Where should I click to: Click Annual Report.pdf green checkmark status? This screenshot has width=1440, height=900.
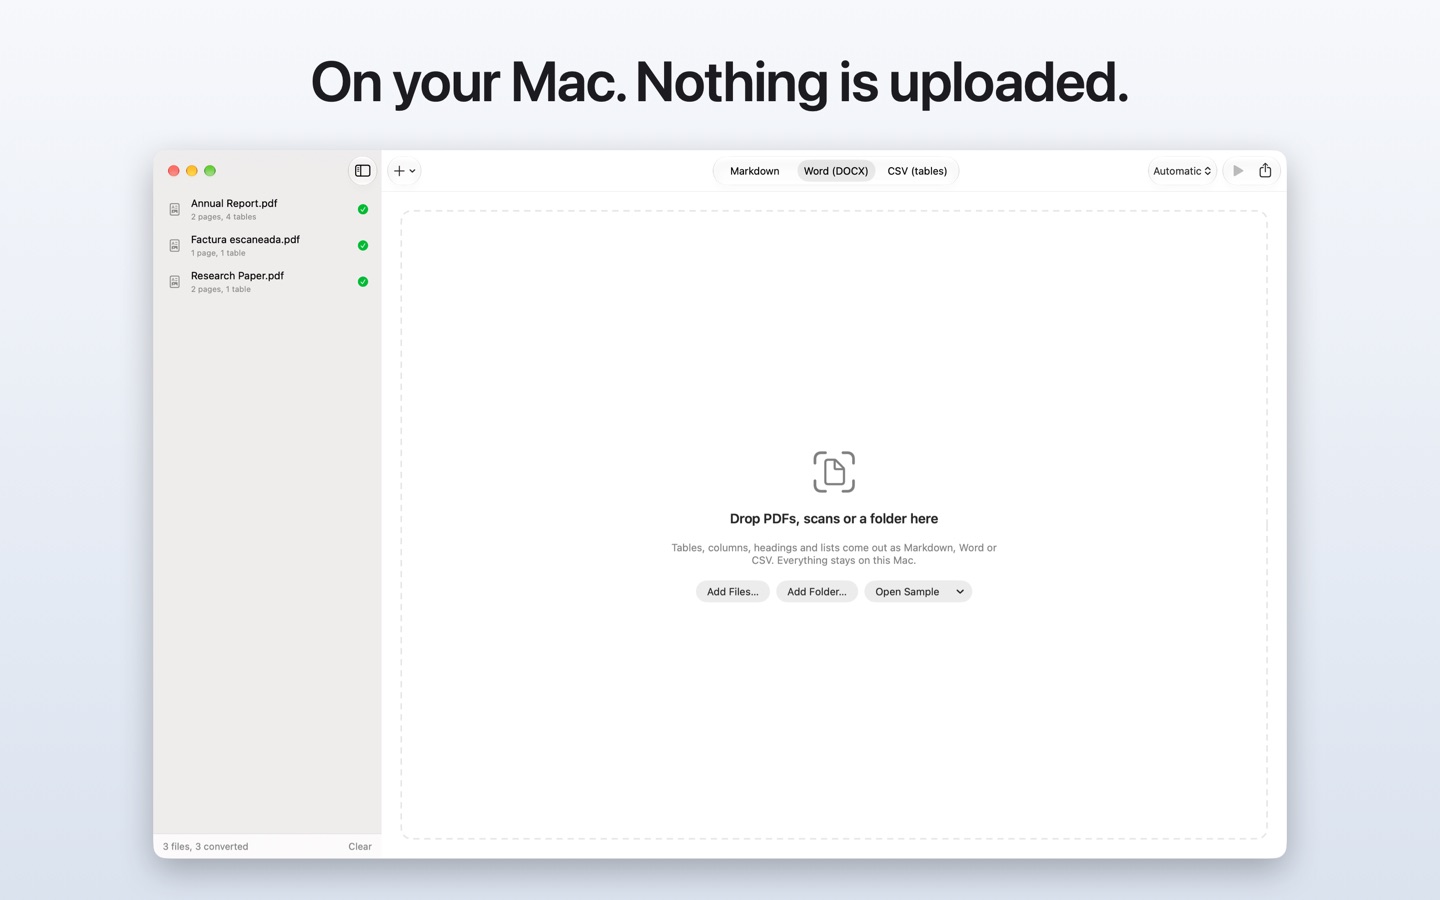tap(363, 209)
